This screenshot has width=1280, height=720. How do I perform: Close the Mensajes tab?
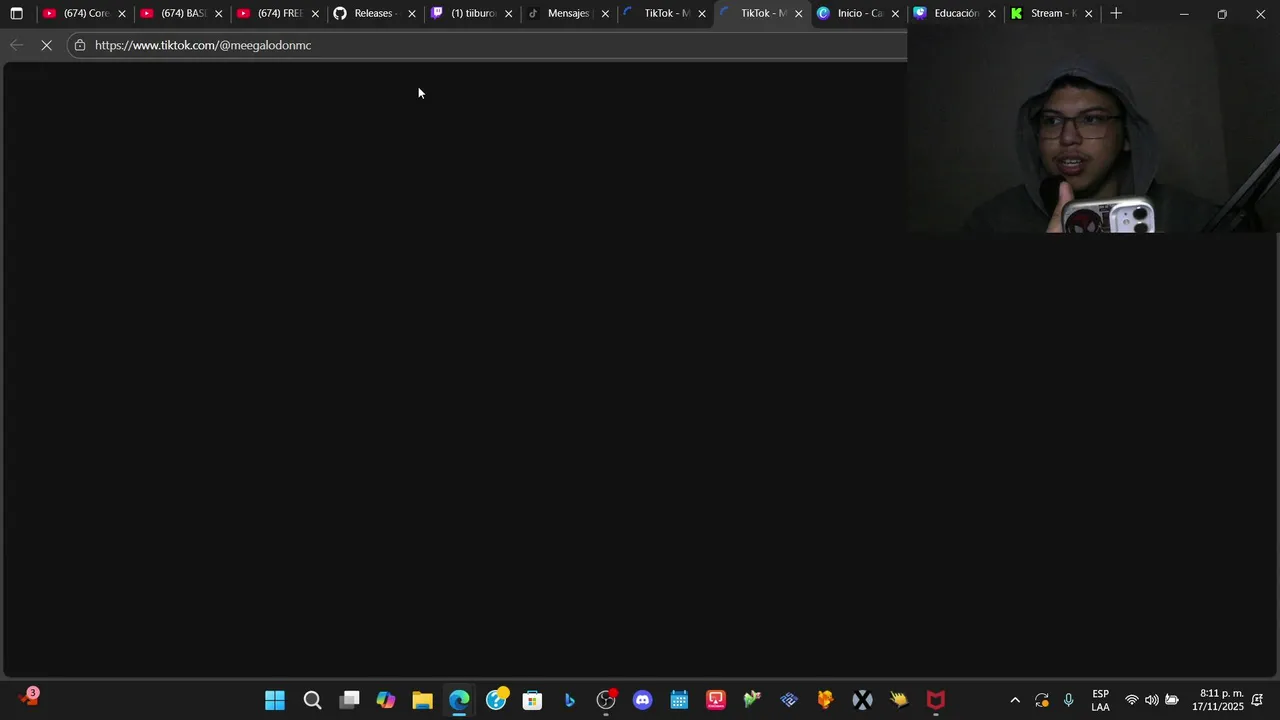[x=605, y=14]
